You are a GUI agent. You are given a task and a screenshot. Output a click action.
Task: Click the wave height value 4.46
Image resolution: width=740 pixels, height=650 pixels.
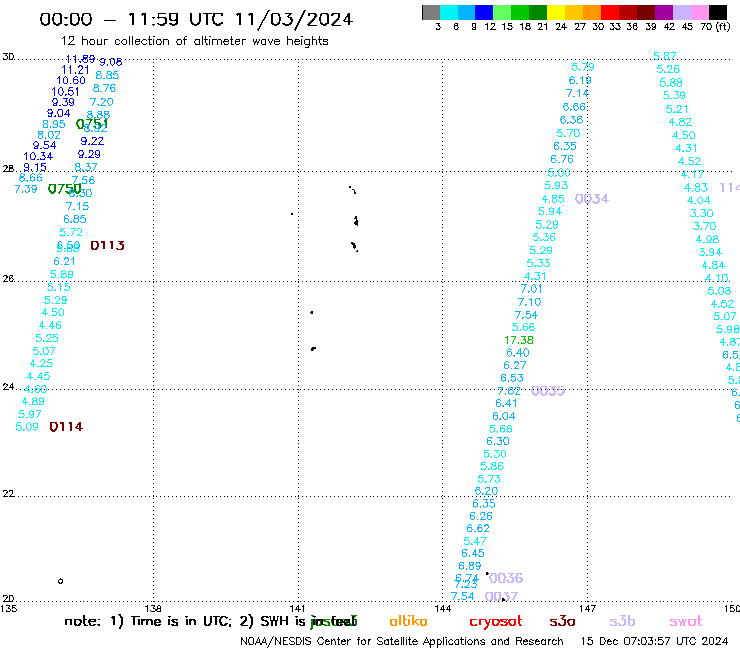coord(50,325)
